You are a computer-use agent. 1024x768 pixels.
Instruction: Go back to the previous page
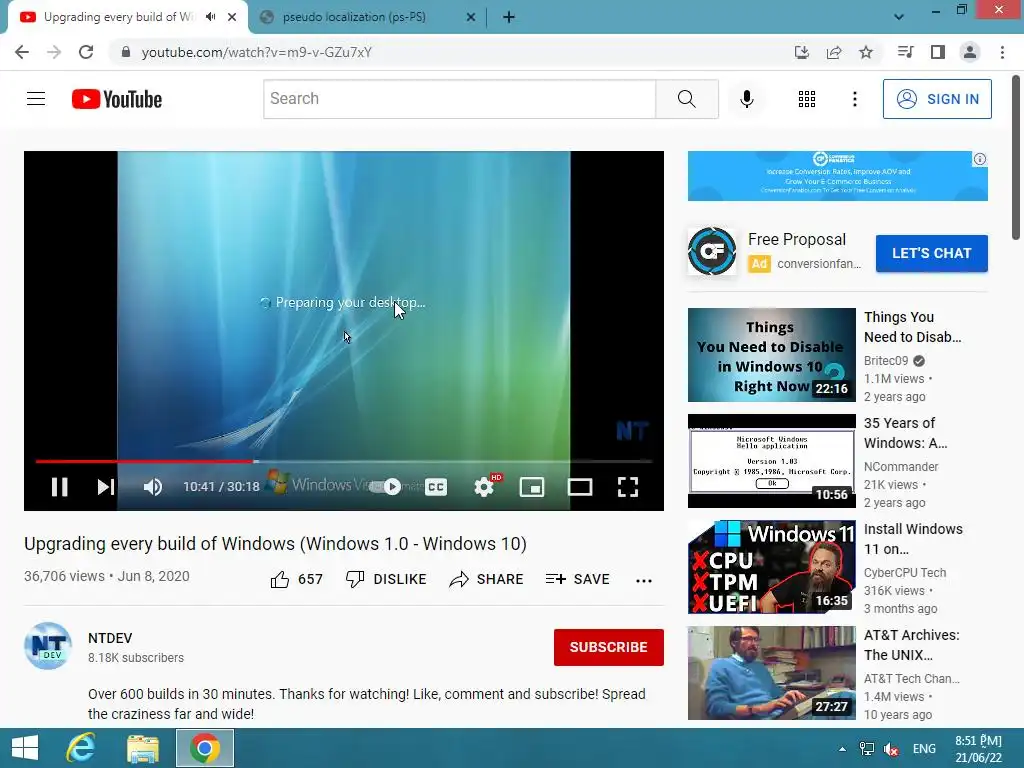(x=22, y=52)
